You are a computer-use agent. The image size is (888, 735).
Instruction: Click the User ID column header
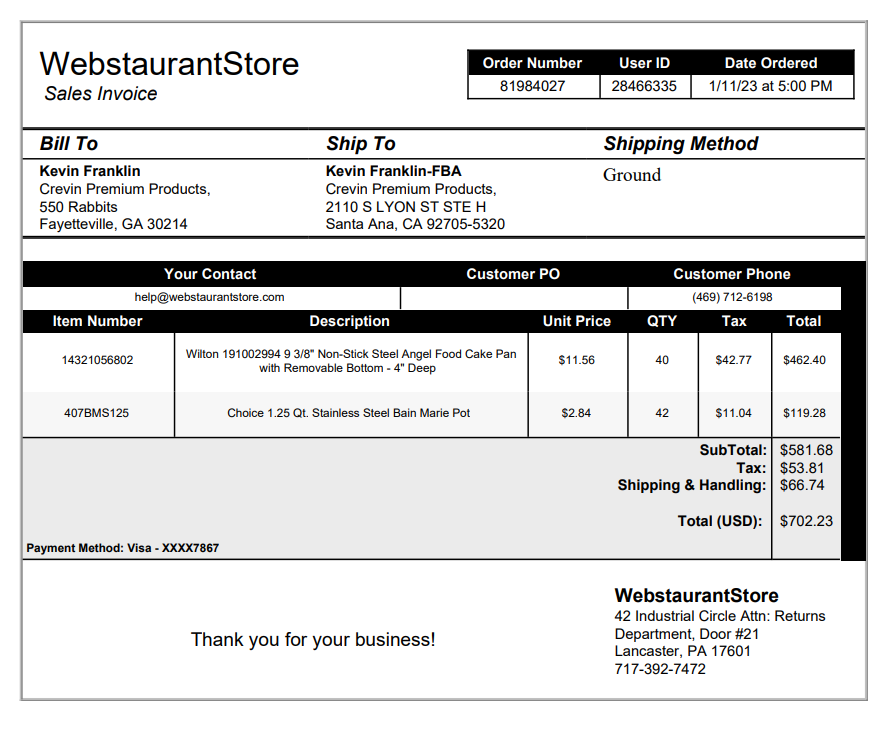click(x=644, y=63)
